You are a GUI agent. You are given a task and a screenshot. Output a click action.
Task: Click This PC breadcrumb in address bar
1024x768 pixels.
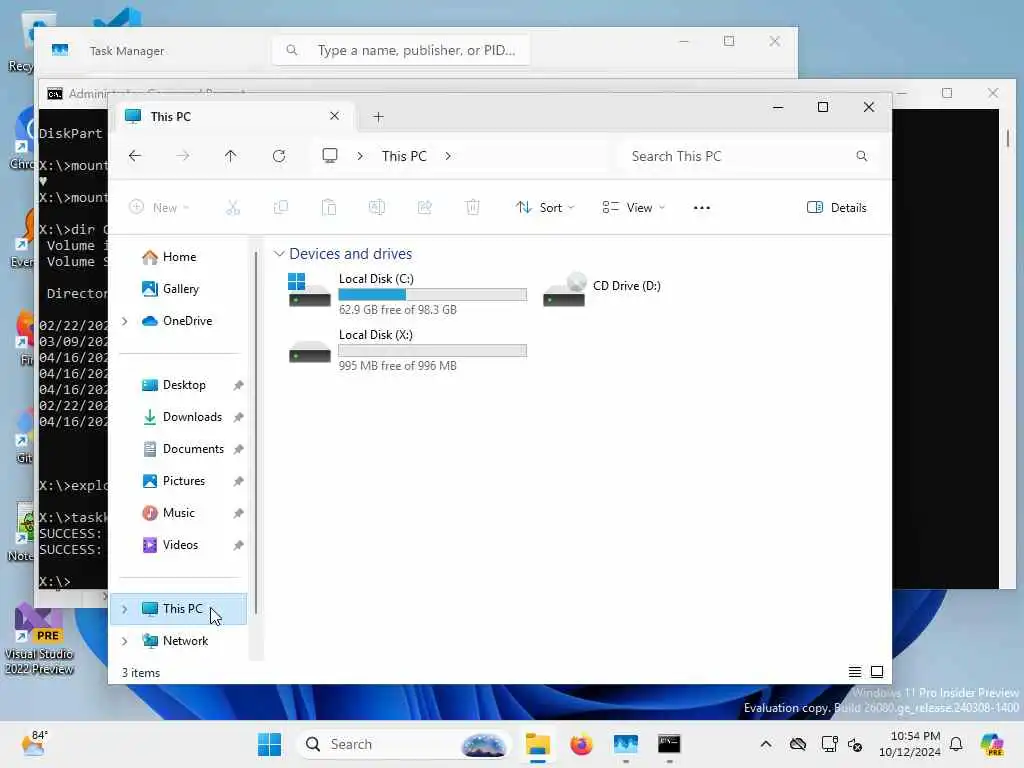pos(404,156)
